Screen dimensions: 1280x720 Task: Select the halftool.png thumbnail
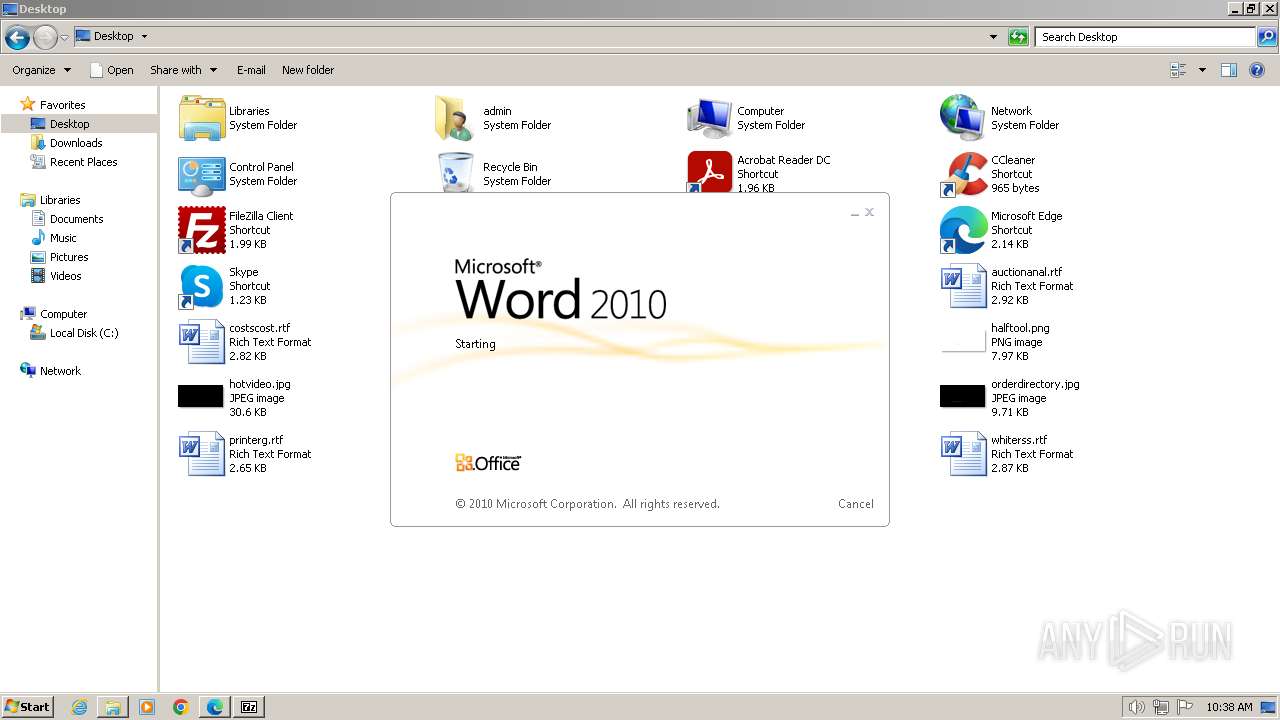[x=964, y=342]
